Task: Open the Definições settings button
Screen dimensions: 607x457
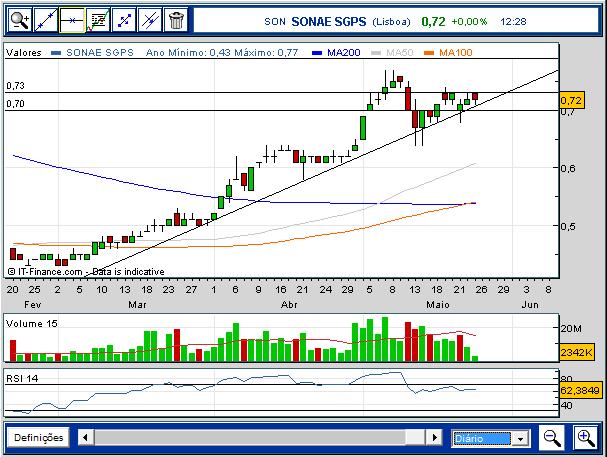Action: coord(39,438)
